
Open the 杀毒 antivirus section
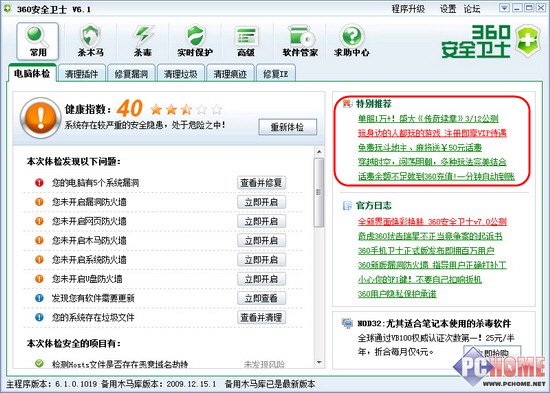[x=143, y=41]
